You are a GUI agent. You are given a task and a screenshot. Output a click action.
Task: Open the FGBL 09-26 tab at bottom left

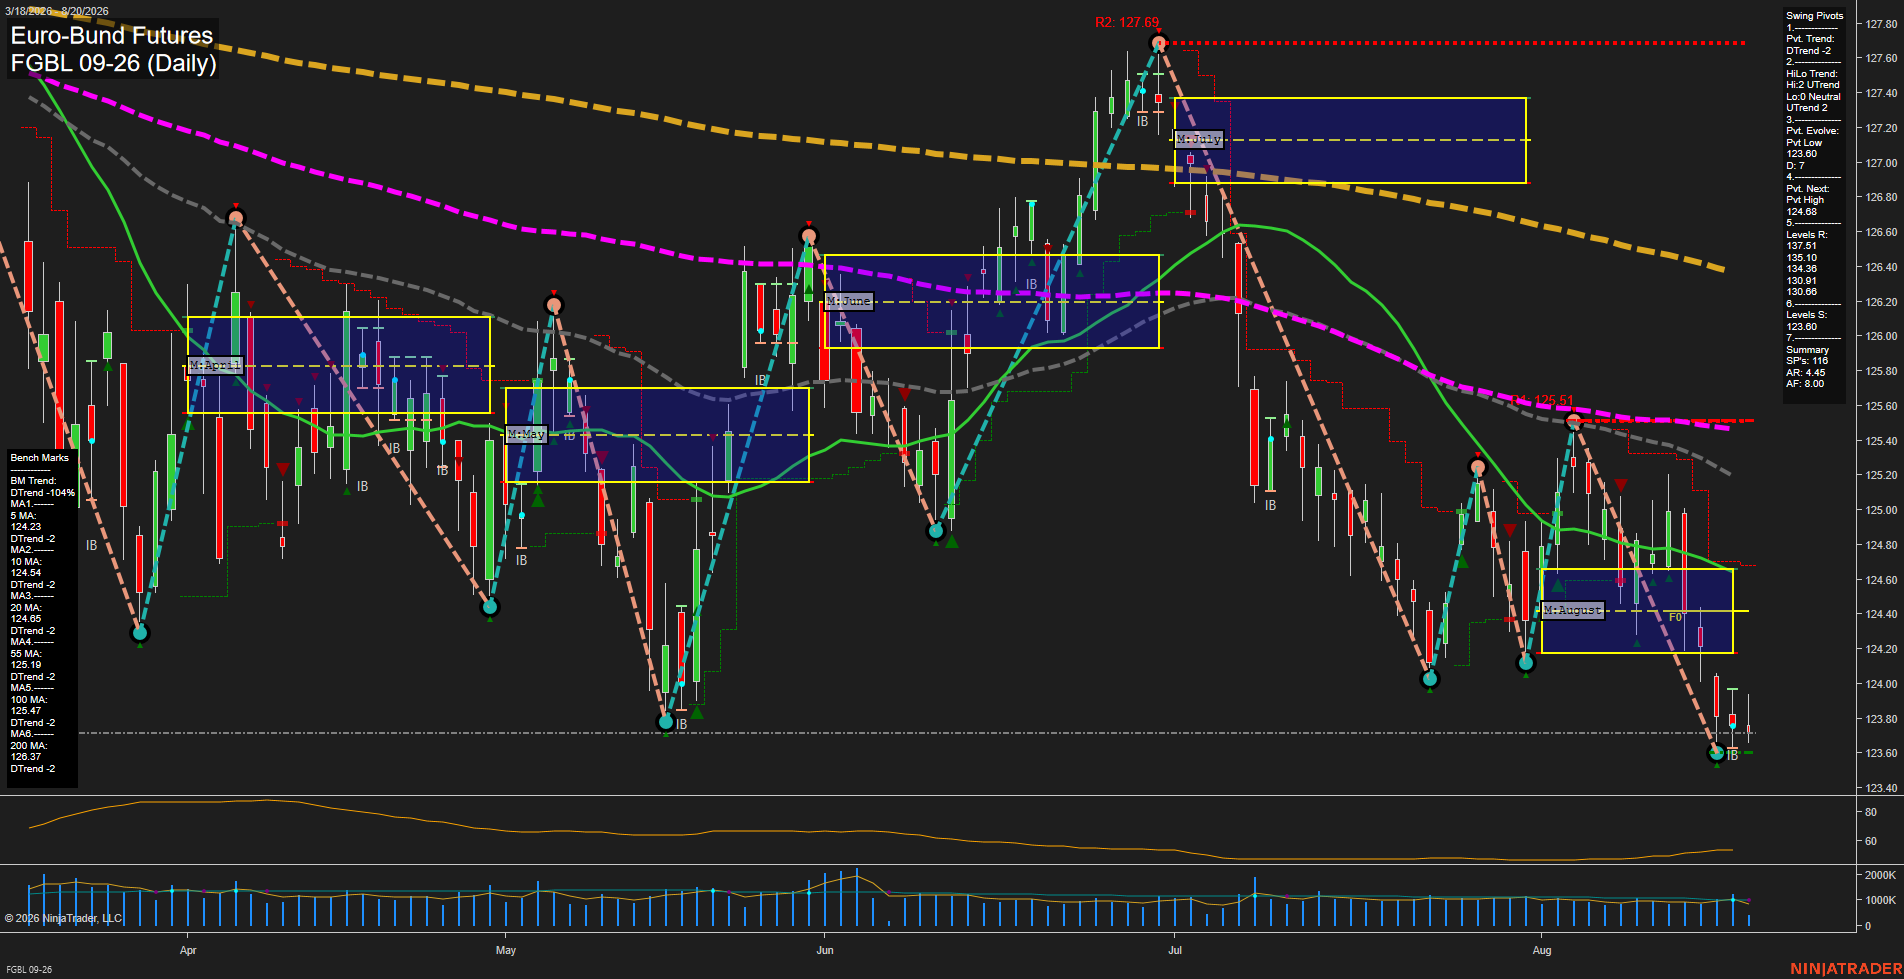click(27, 970)
